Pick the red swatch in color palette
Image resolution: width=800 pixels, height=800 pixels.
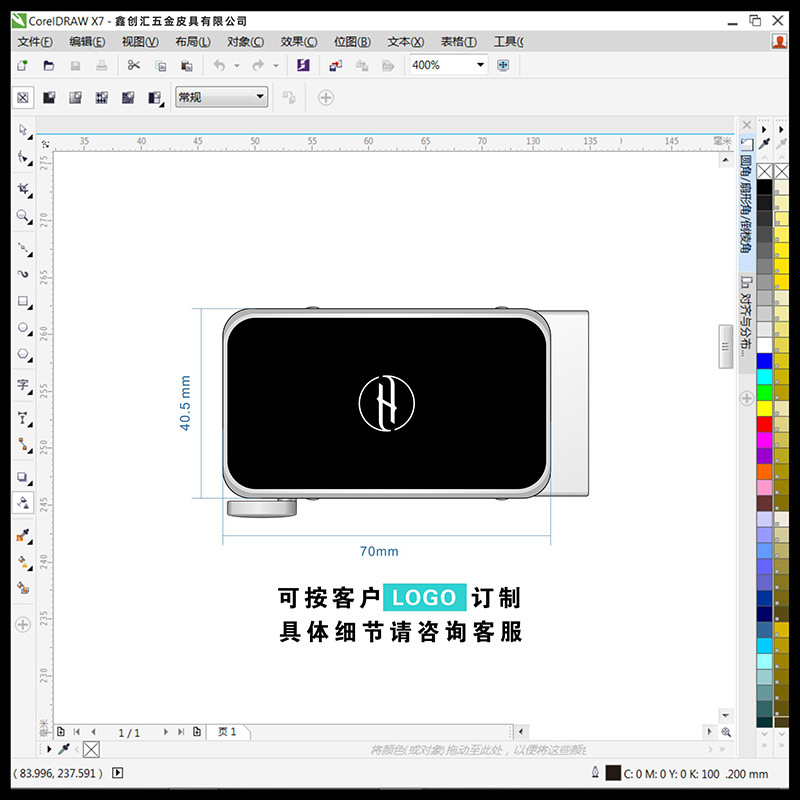tap(764, 424)
